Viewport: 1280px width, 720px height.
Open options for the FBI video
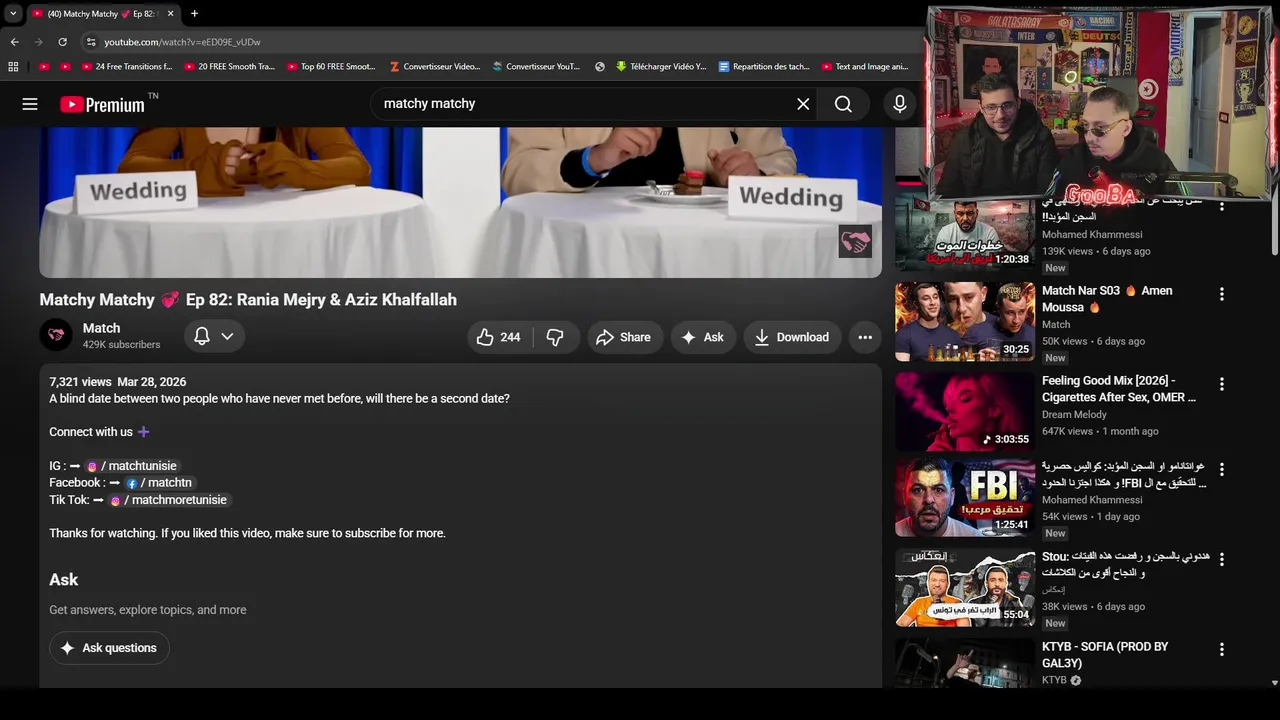point(1221,469)
